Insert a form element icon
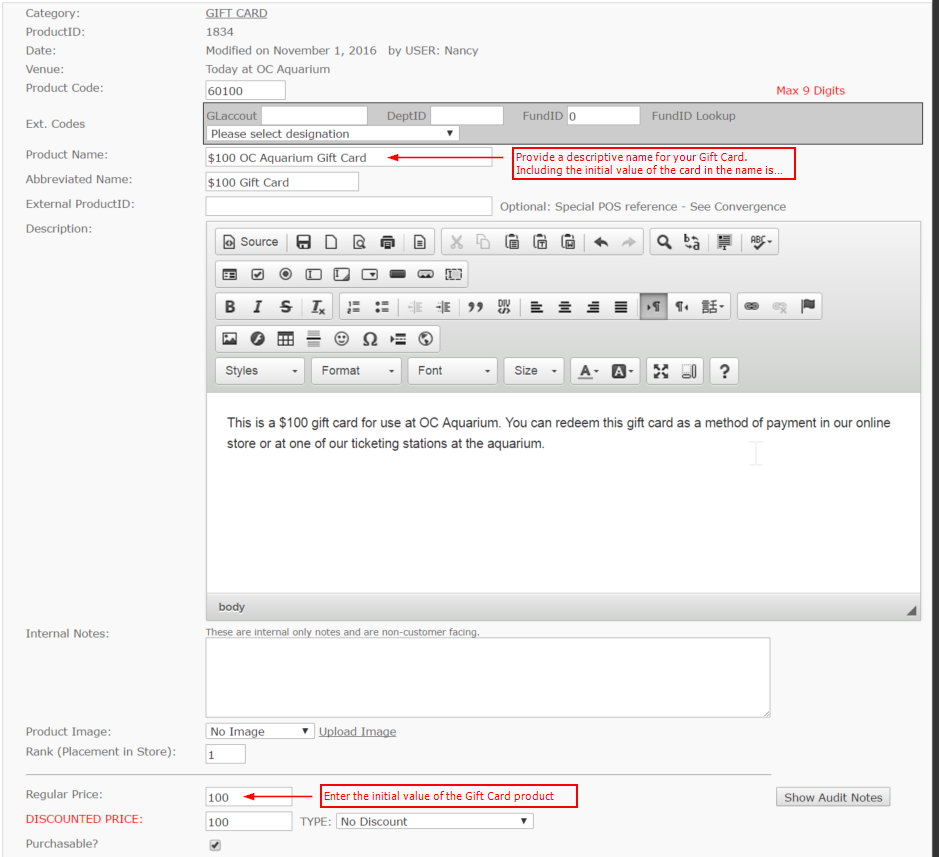939x857 pixels. click(x=229, y=274)
